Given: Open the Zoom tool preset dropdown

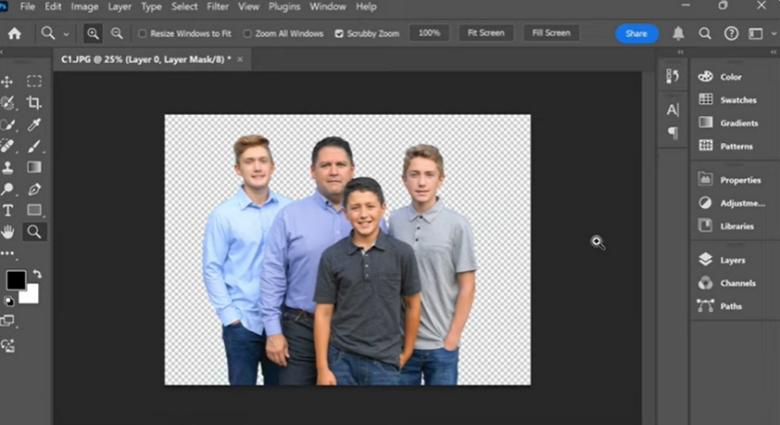Looking at the screenshot, I should [x=66, y=33].
